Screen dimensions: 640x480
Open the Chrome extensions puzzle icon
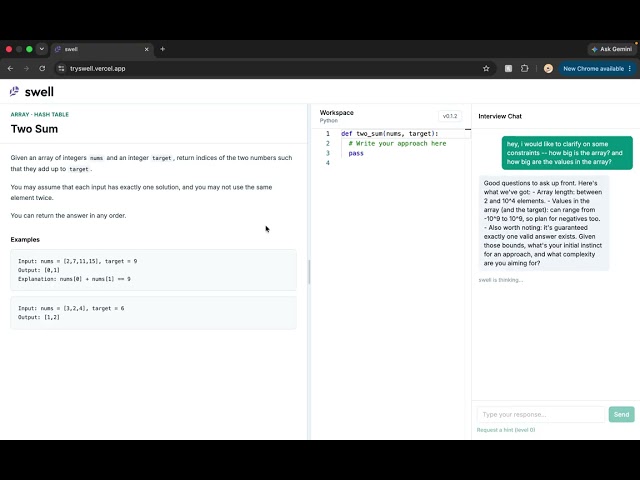pos(524,69)
